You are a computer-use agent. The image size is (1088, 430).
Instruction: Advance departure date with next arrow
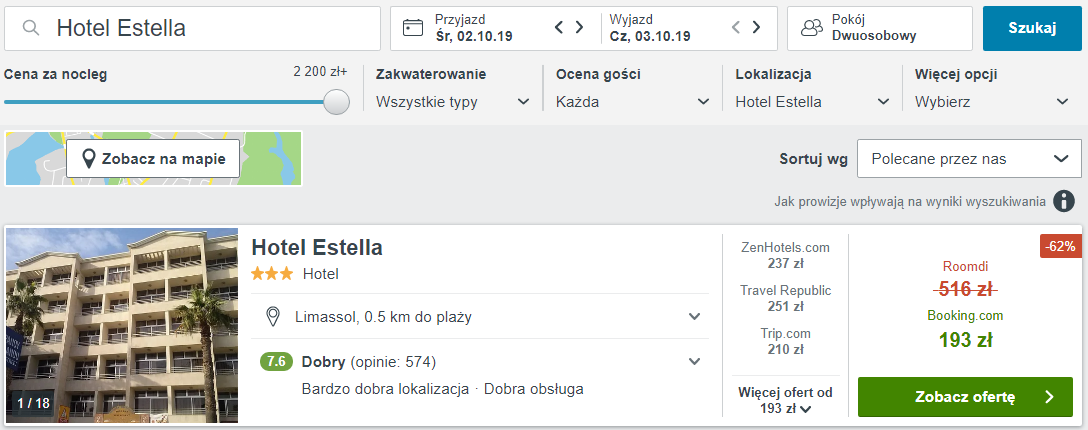click(x=756, y=28)
